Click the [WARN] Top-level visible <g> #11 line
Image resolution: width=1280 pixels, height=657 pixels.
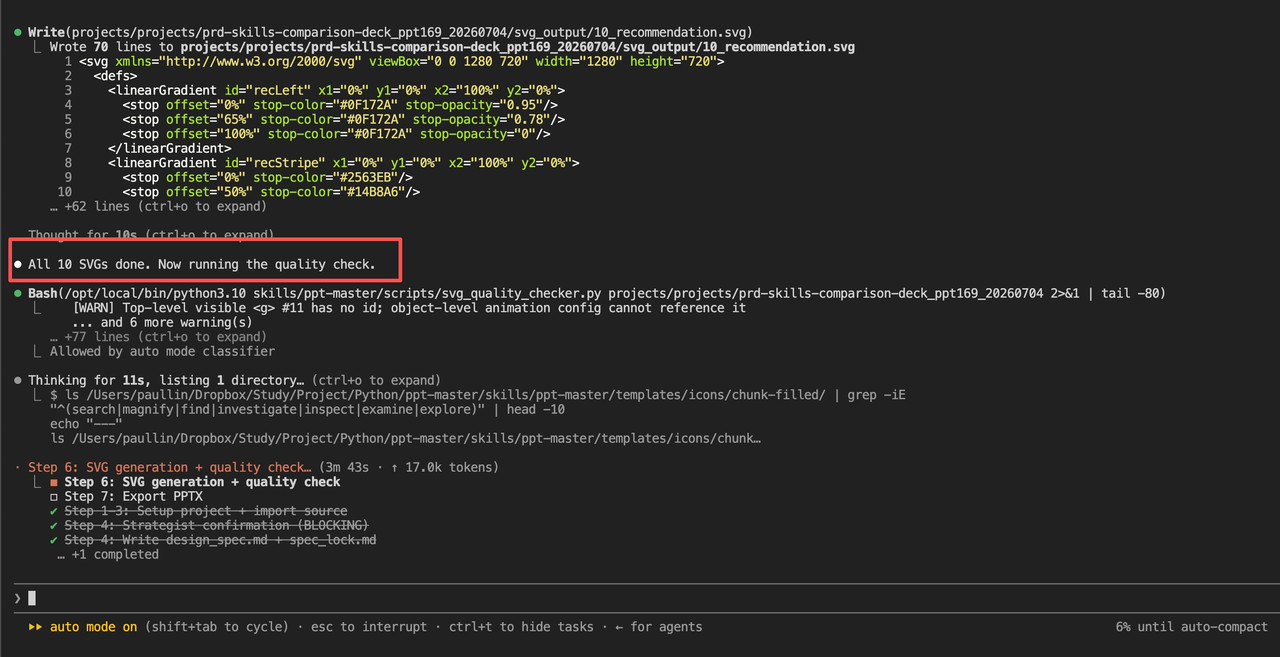coord(409,308)
